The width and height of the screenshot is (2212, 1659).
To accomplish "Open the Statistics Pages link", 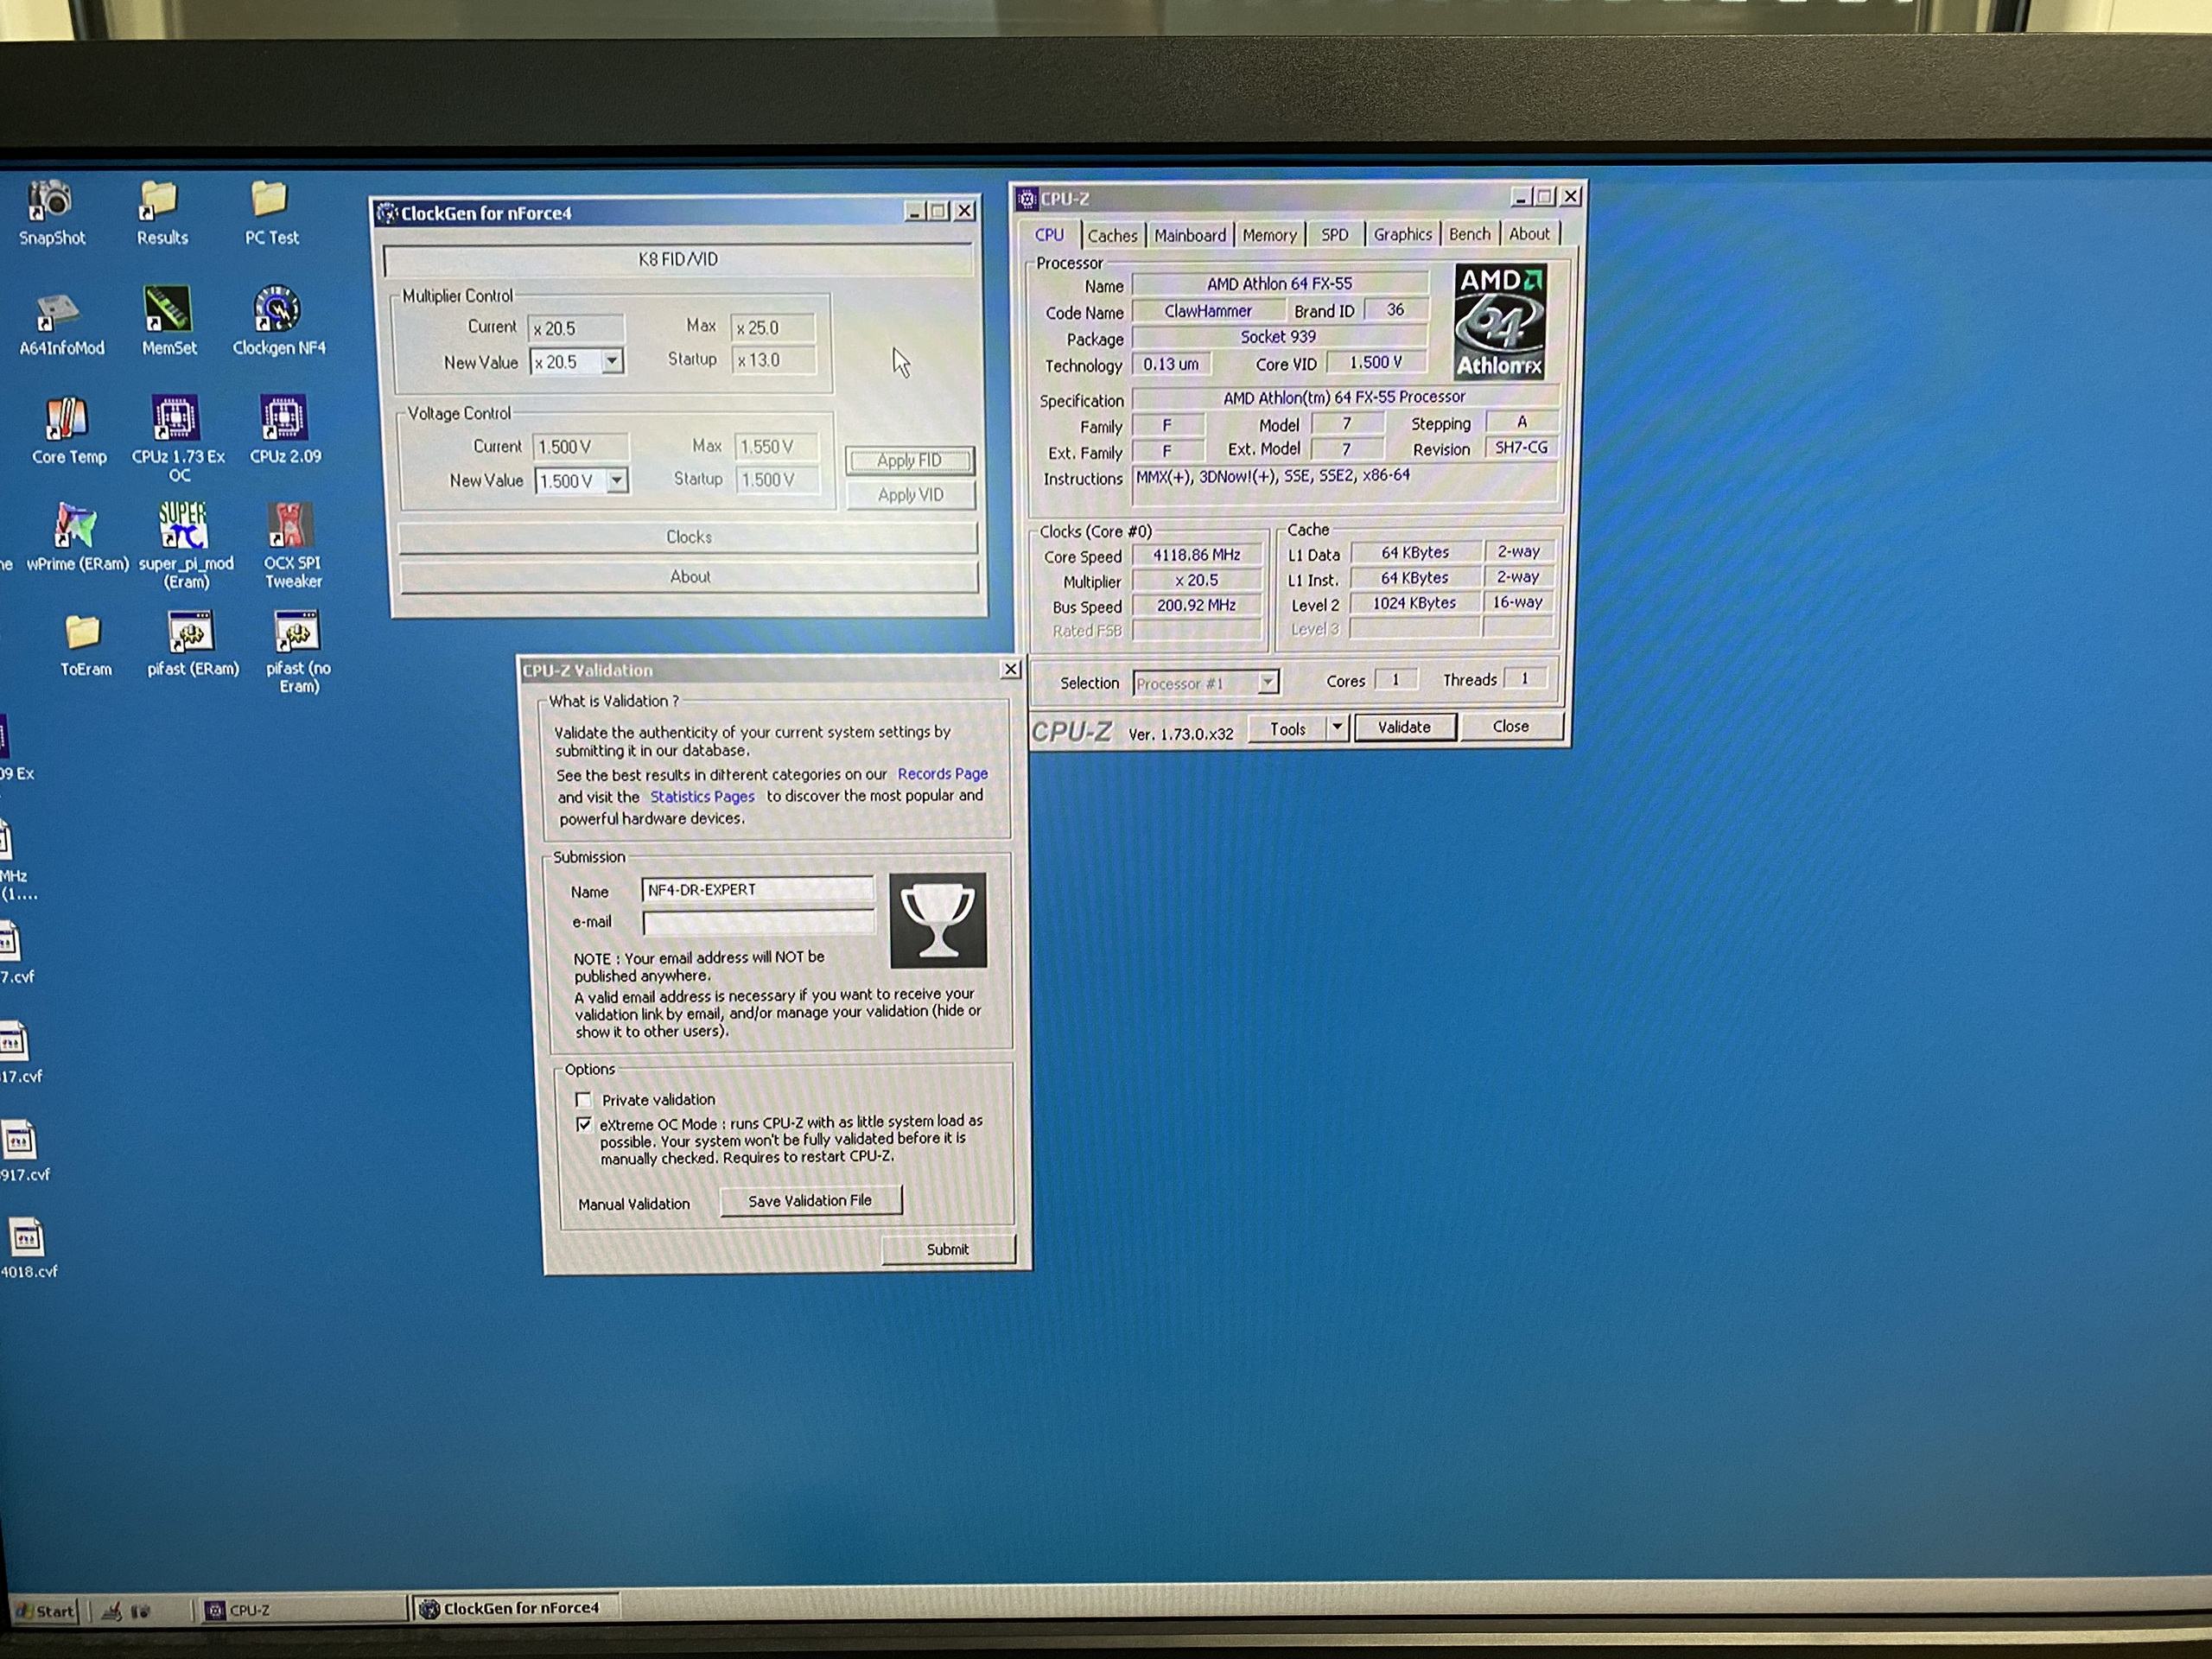I will coord(702,797).
